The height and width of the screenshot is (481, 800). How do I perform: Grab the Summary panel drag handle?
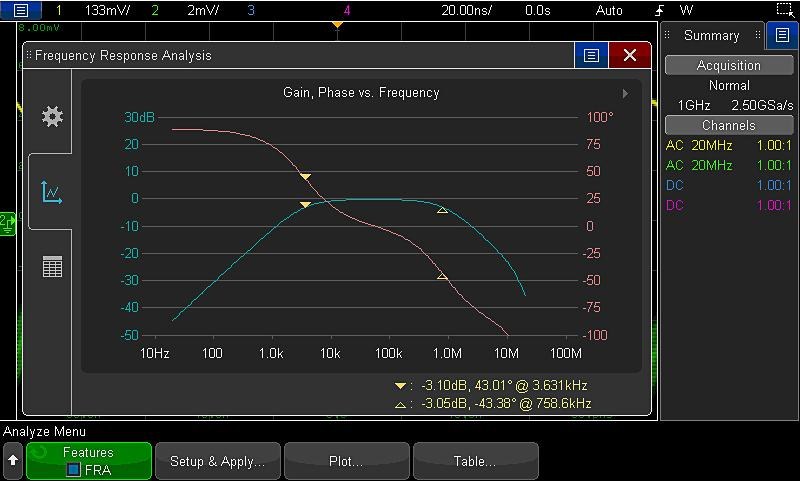(x=667, y=35)
